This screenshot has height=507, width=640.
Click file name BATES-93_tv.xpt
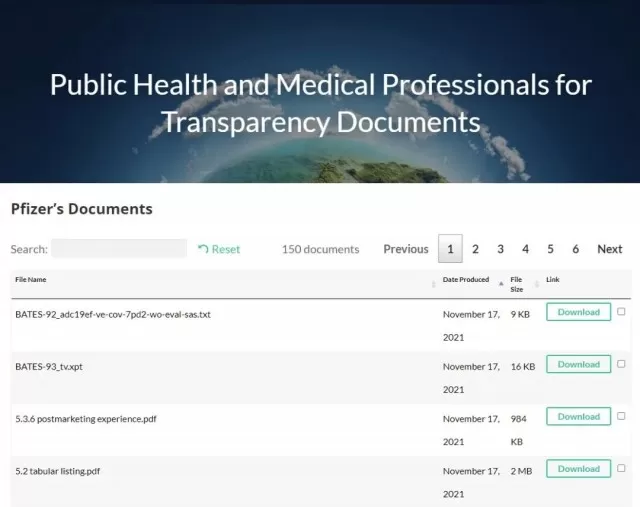(49, 367)
